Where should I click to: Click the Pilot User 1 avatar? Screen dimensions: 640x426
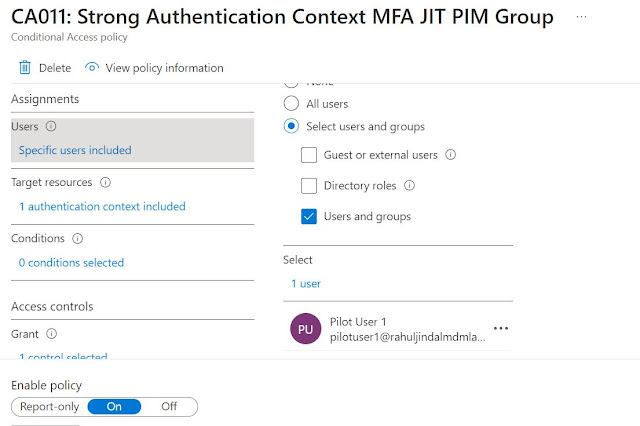click(305, 329)
